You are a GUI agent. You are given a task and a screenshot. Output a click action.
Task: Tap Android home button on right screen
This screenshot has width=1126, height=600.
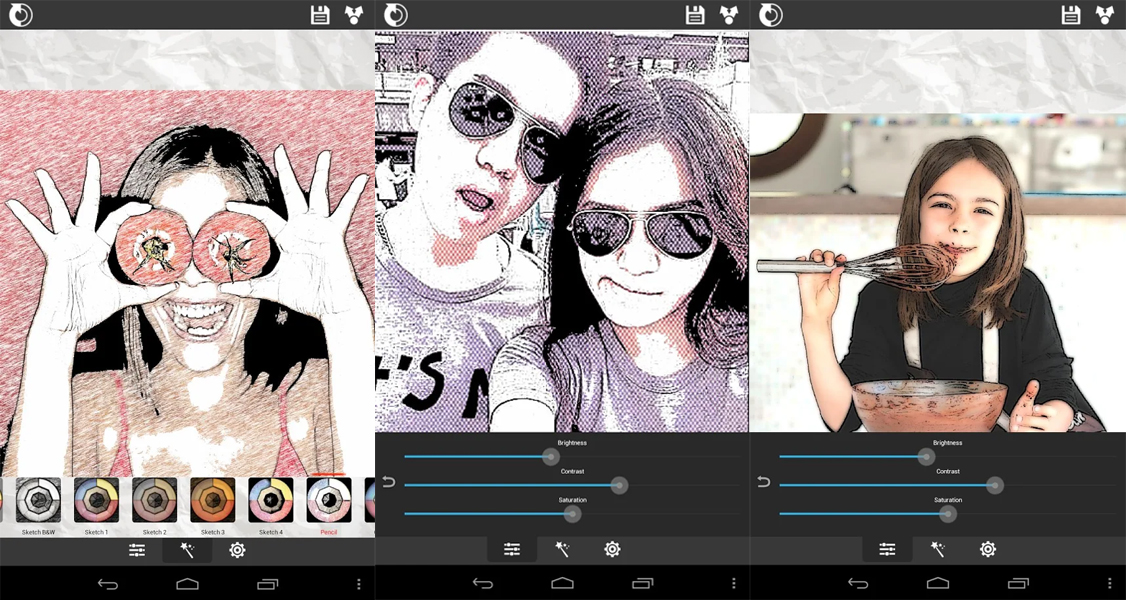938,583
